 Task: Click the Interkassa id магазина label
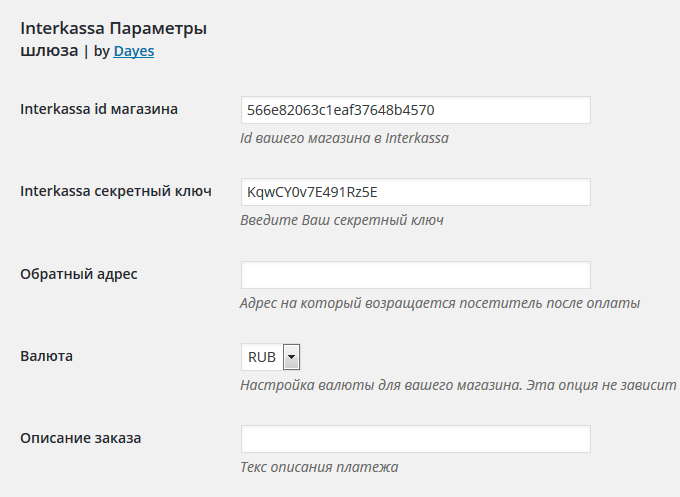click(x=99, y=109)
